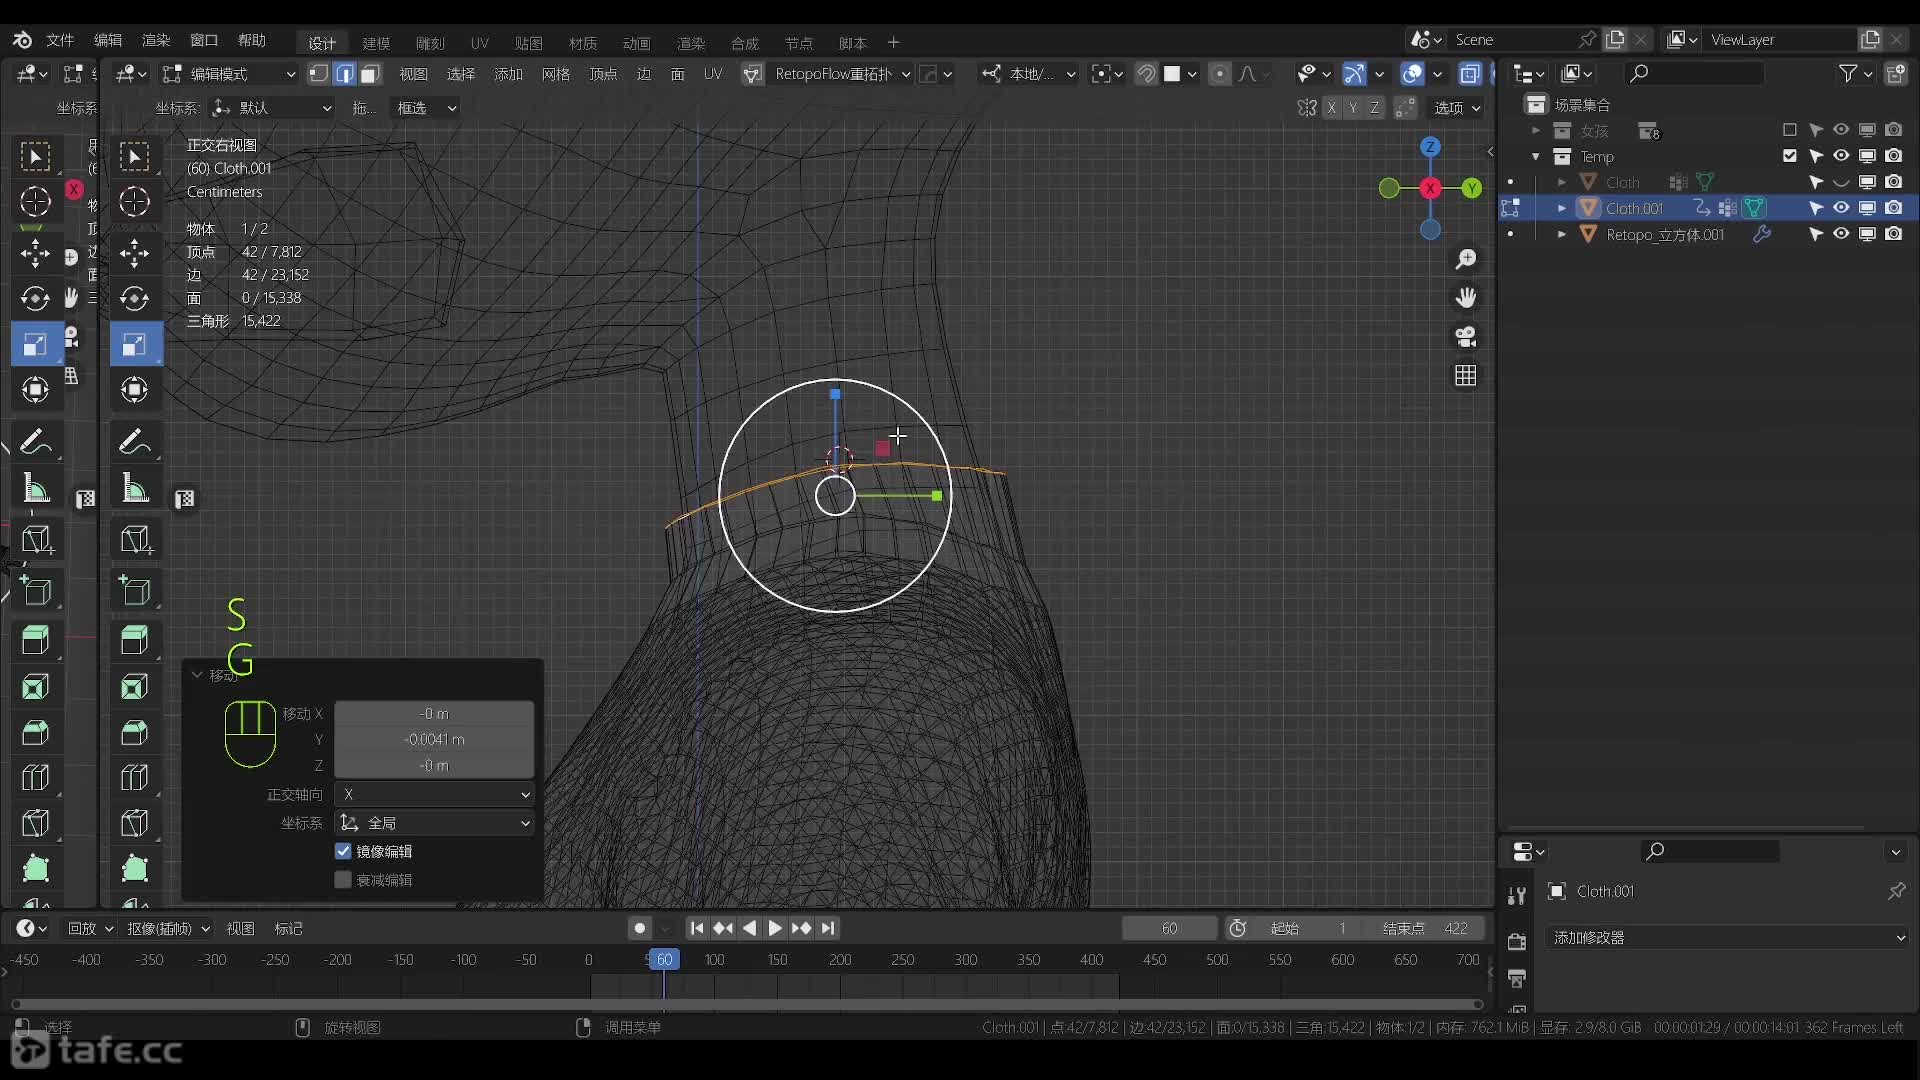Click the move Y value field

click(434, 739)
